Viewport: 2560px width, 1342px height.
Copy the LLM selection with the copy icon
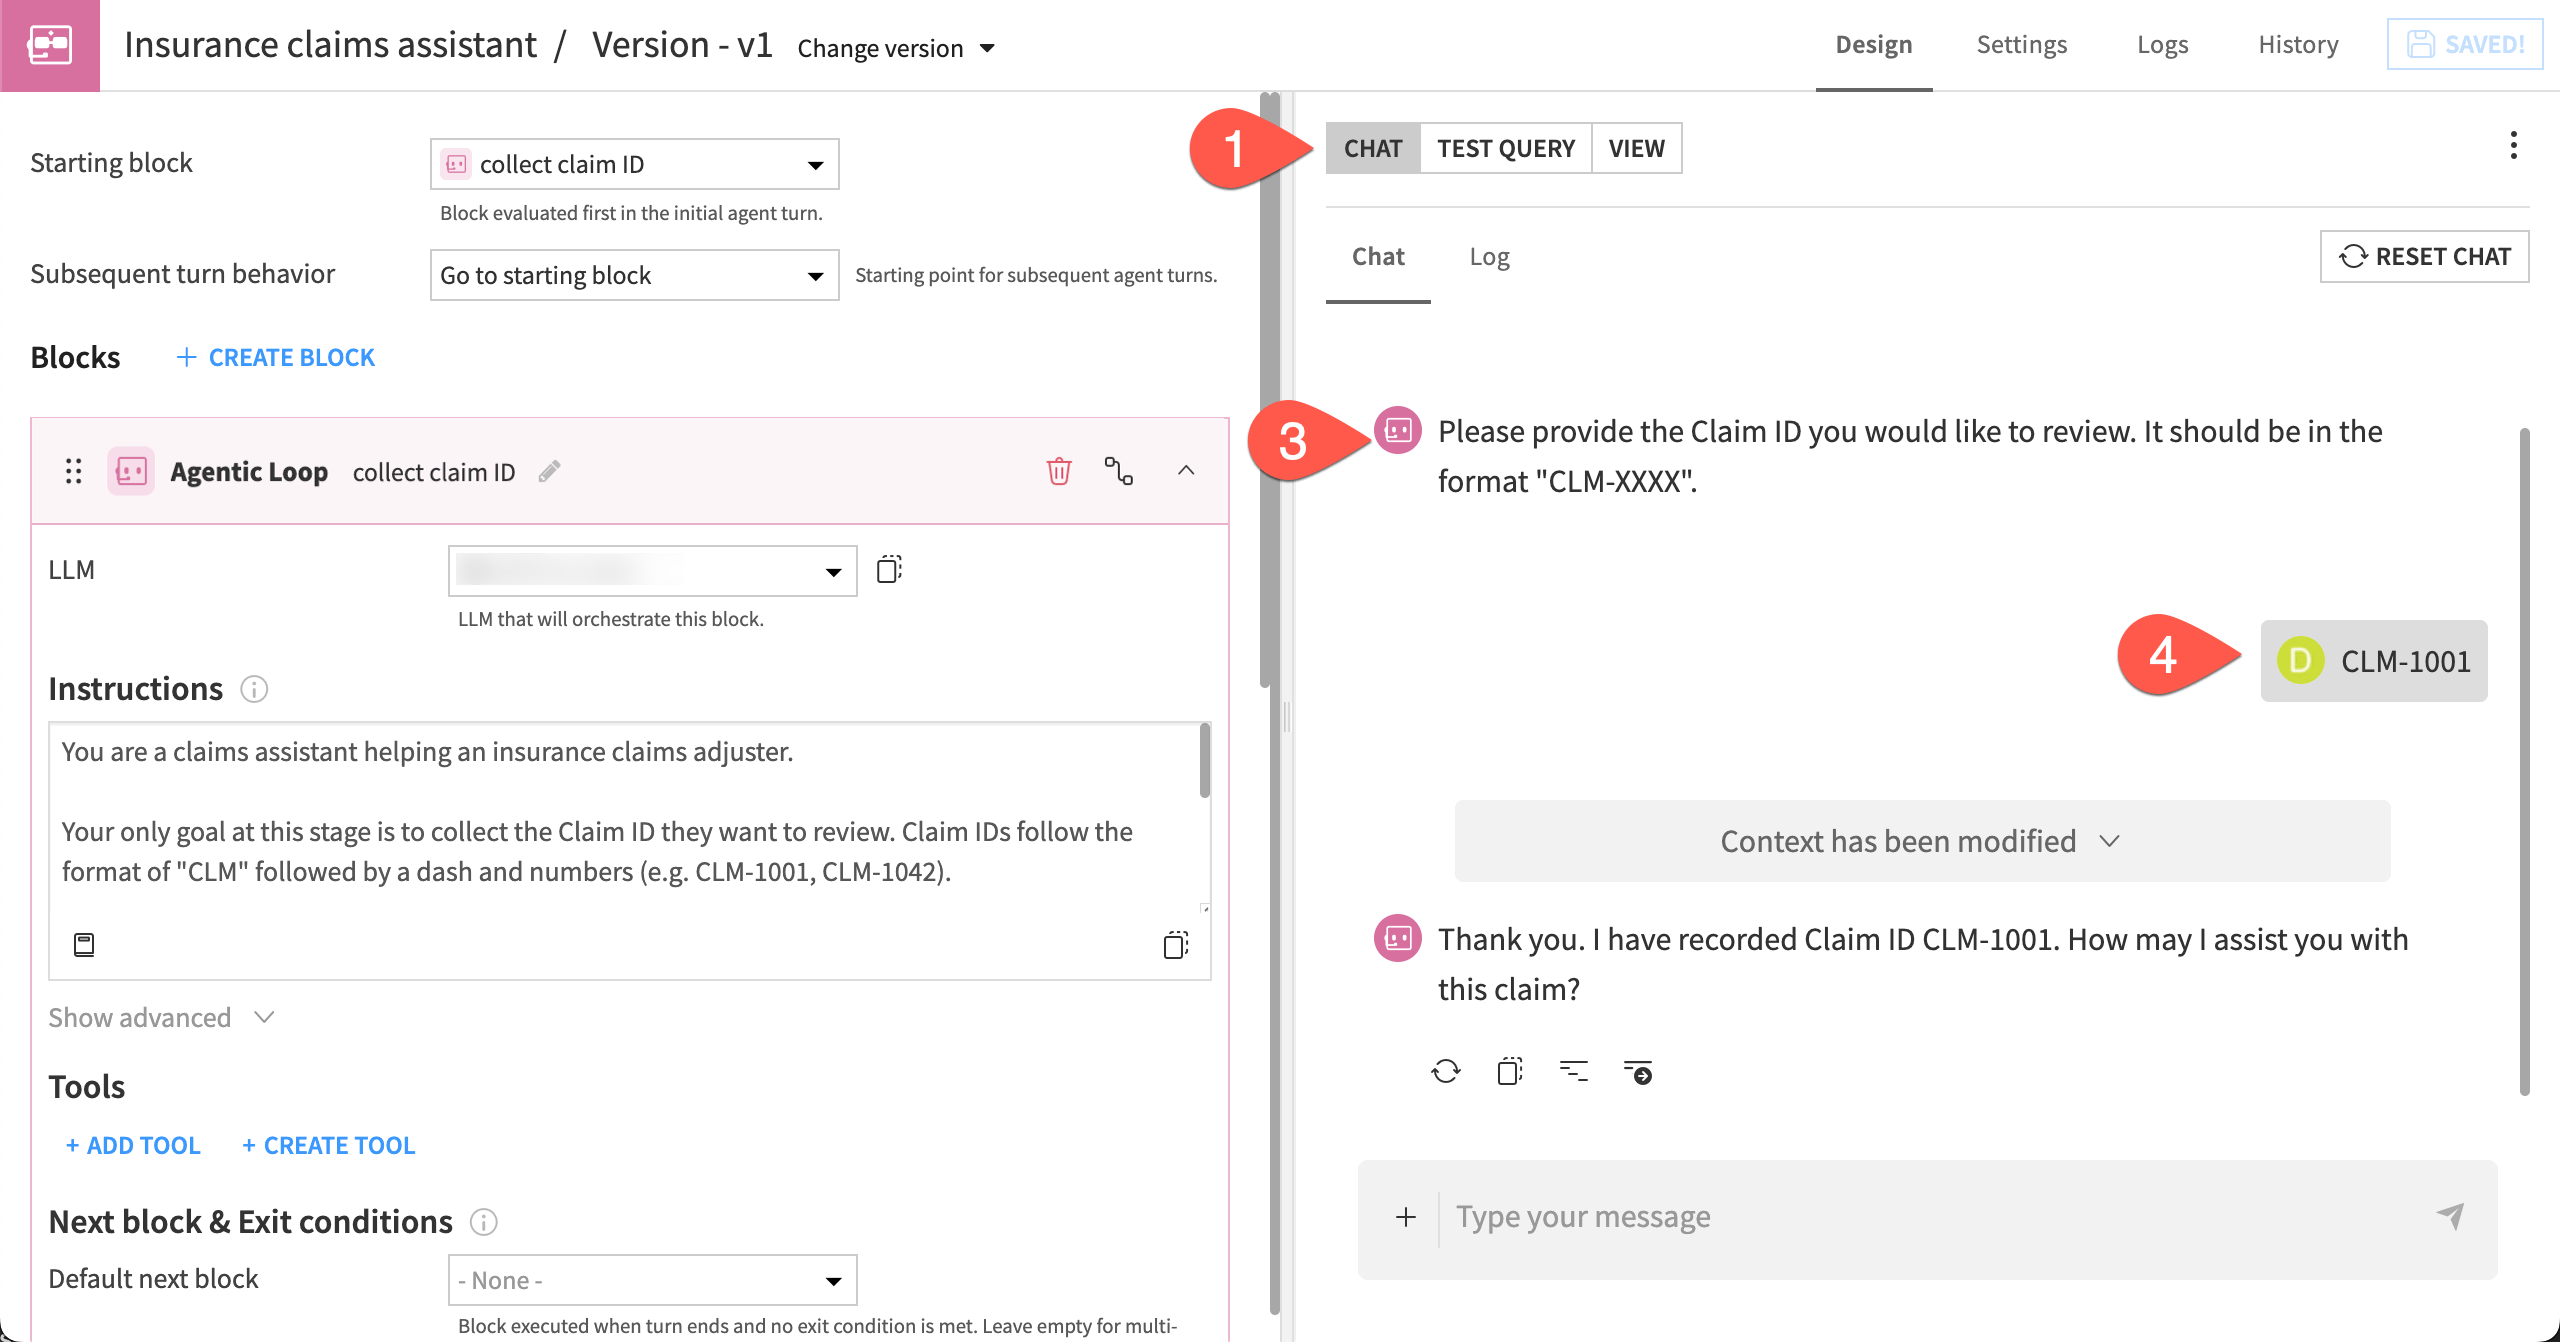[x=889, y=569]
